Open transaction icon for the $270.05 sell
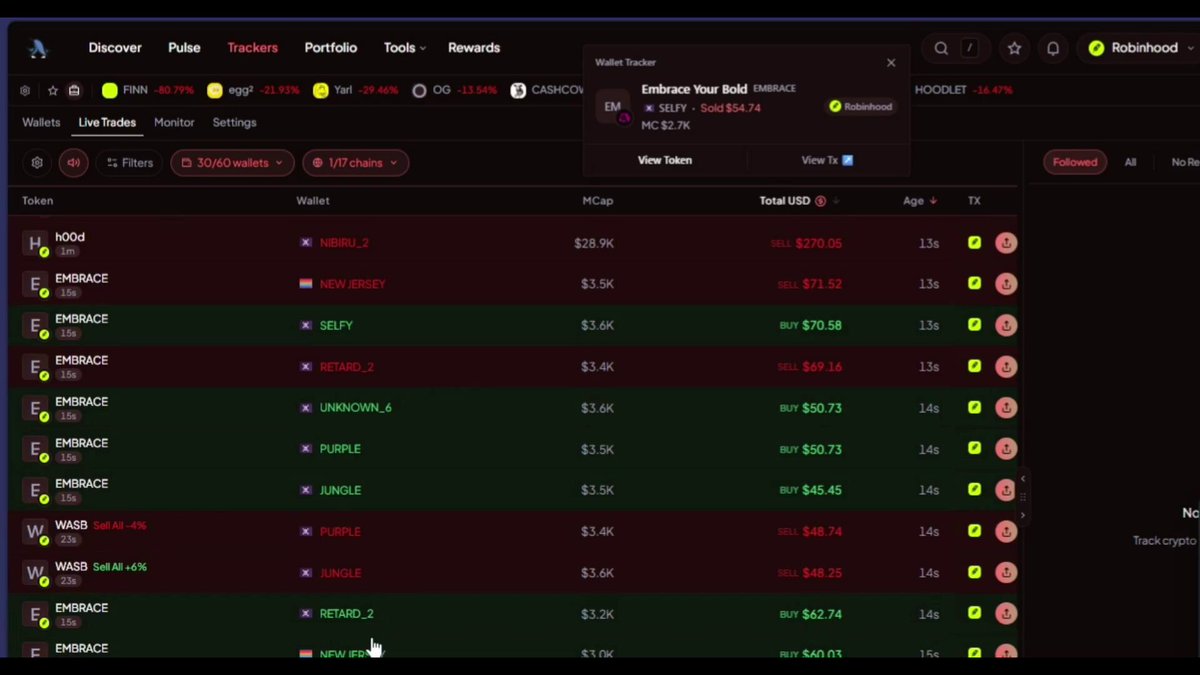 click(974, 242)
